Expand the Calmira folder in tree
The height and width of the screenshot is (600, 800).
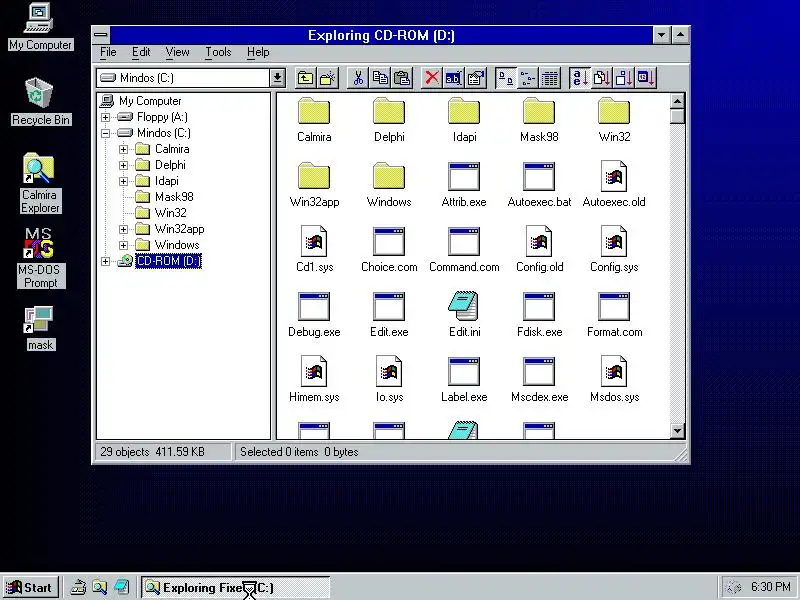click(x=123, y=149)
